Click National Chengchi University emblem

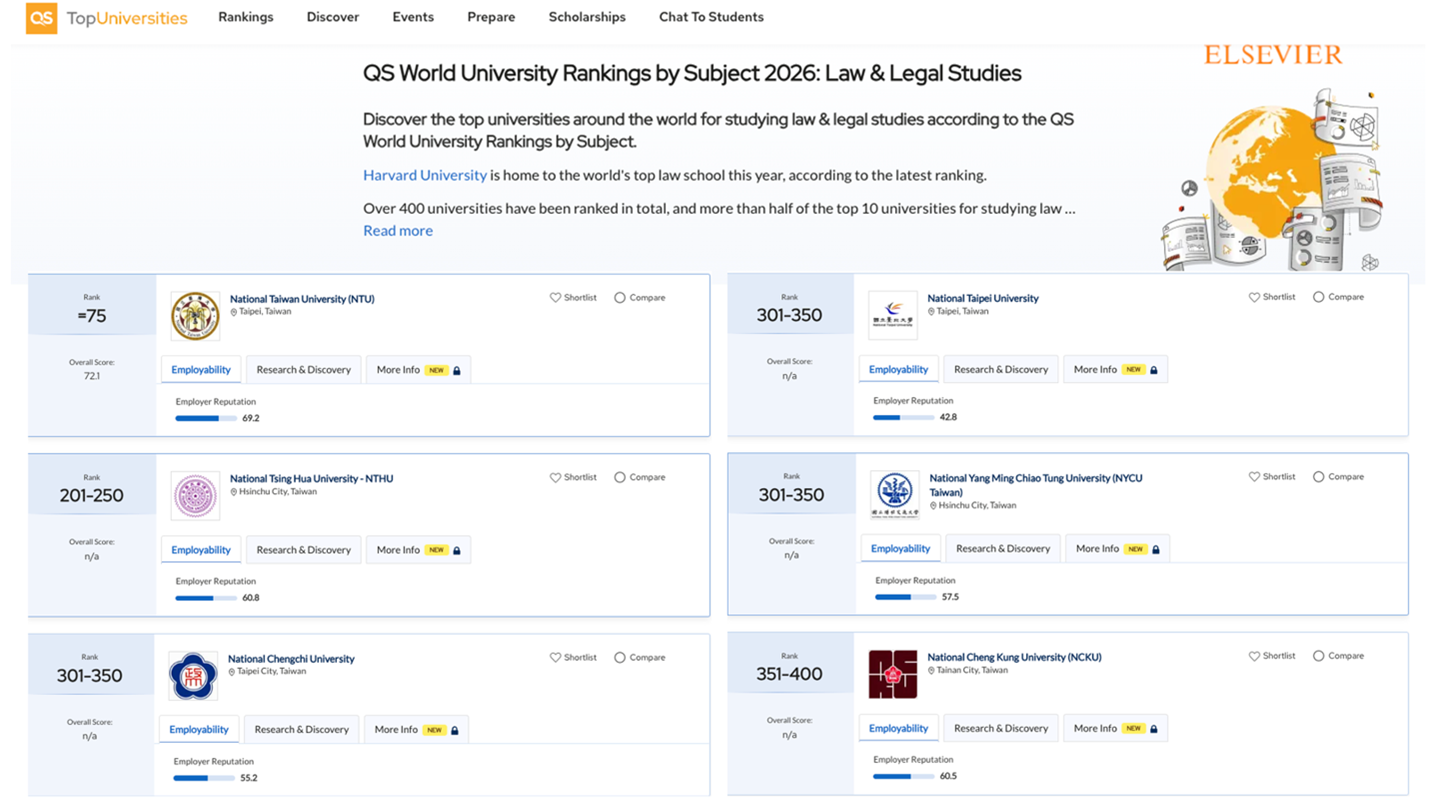pos(193,676)
